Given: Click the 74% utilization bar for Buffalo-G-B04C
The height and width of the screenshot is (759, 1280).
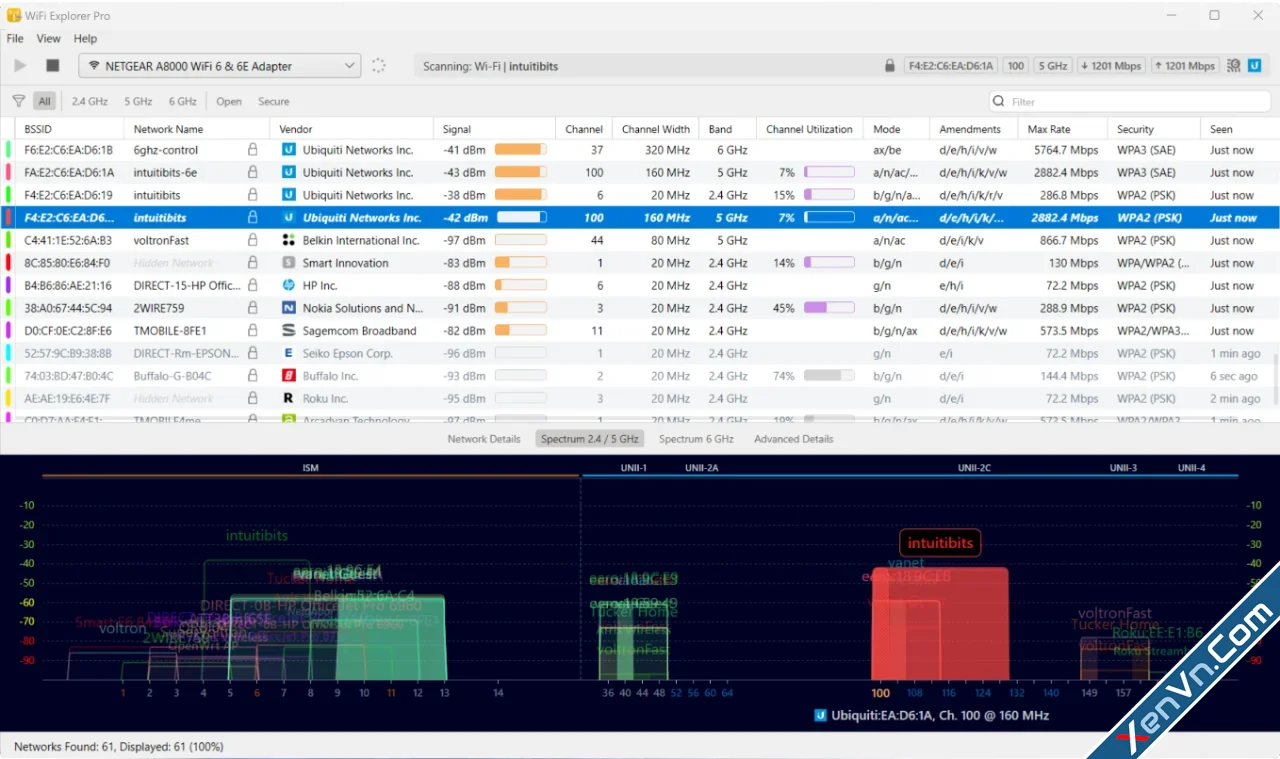Looking at the screenshot, I should pos(829,376).
